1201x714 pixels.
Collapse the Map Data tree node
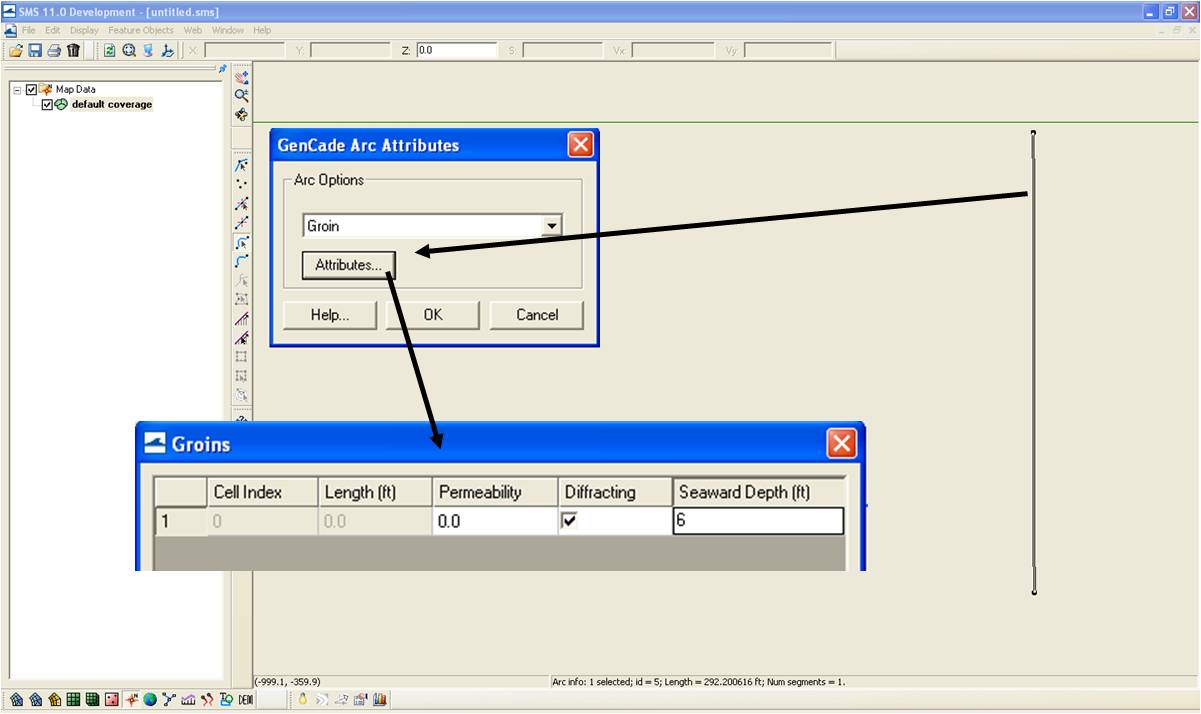[x=17, y=89]
